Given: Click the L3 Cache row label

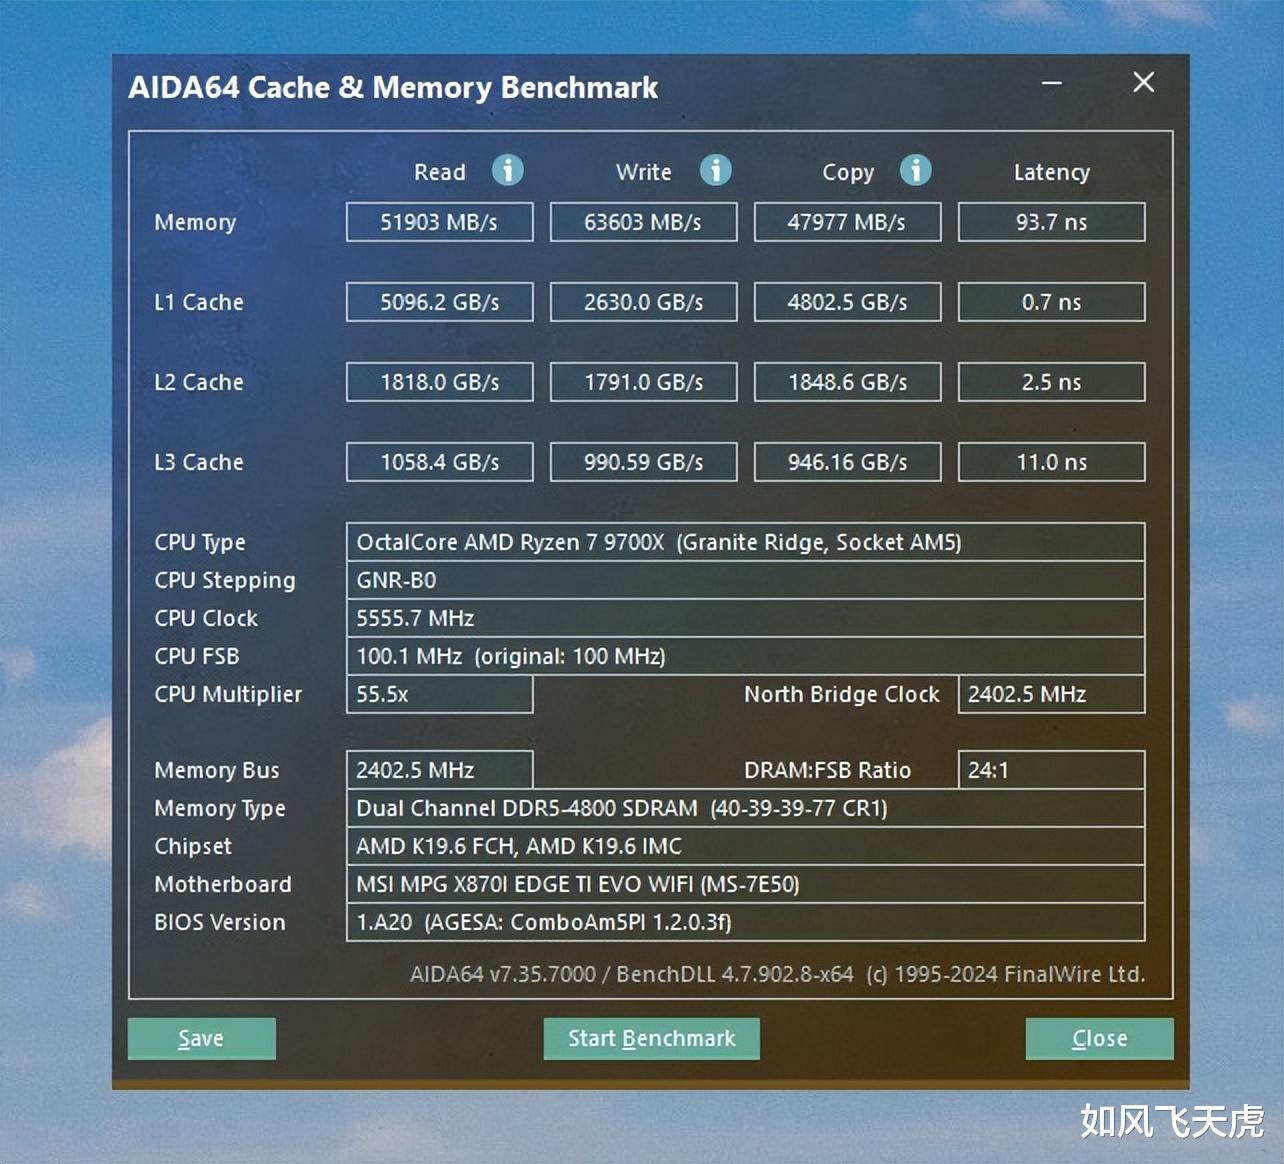Looking at the screenshot, I should tap(199, 462).
